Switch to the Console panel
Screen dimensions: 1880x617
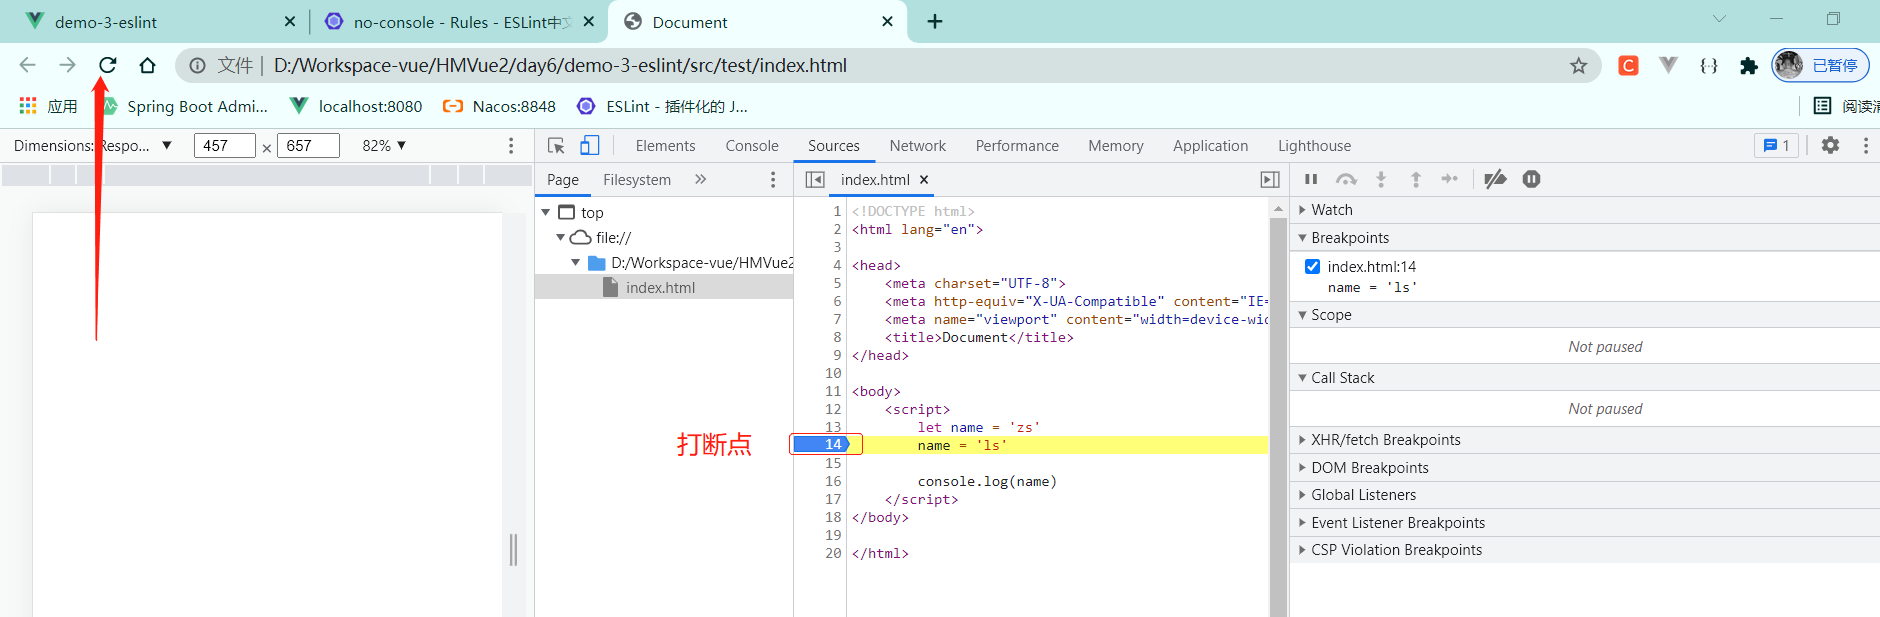point(752,146)
